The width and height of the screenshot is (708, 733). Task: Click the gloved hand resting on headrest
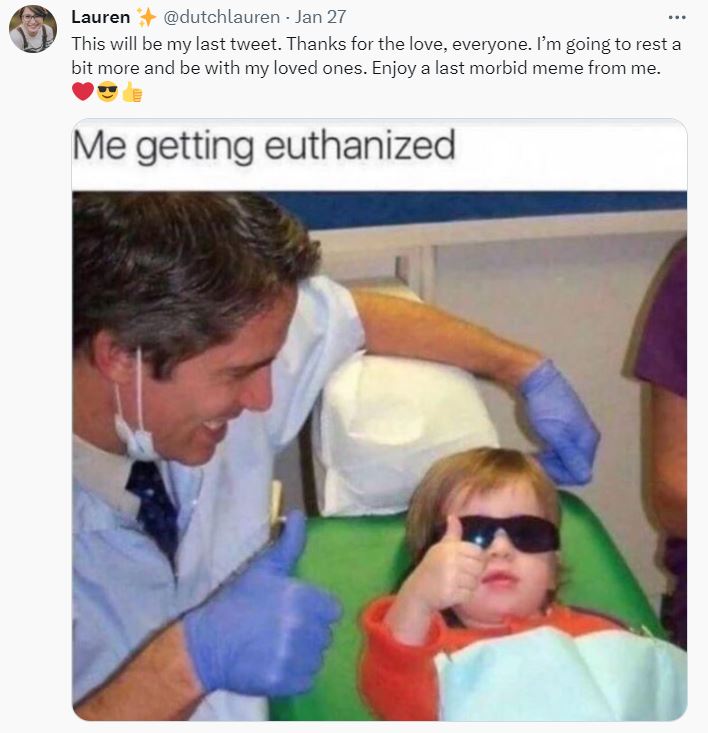pos(561,423)
